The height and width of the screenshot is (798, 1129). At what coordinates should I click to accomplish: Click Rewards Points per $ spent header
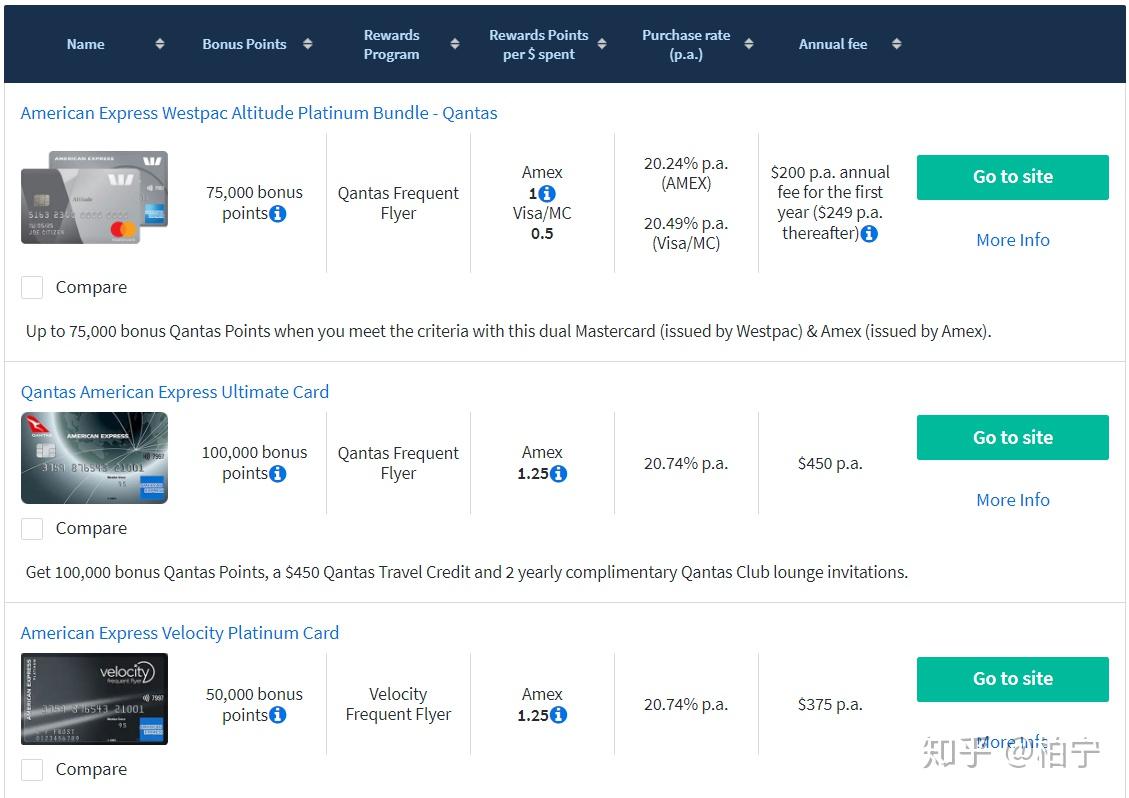pos(539,45)
